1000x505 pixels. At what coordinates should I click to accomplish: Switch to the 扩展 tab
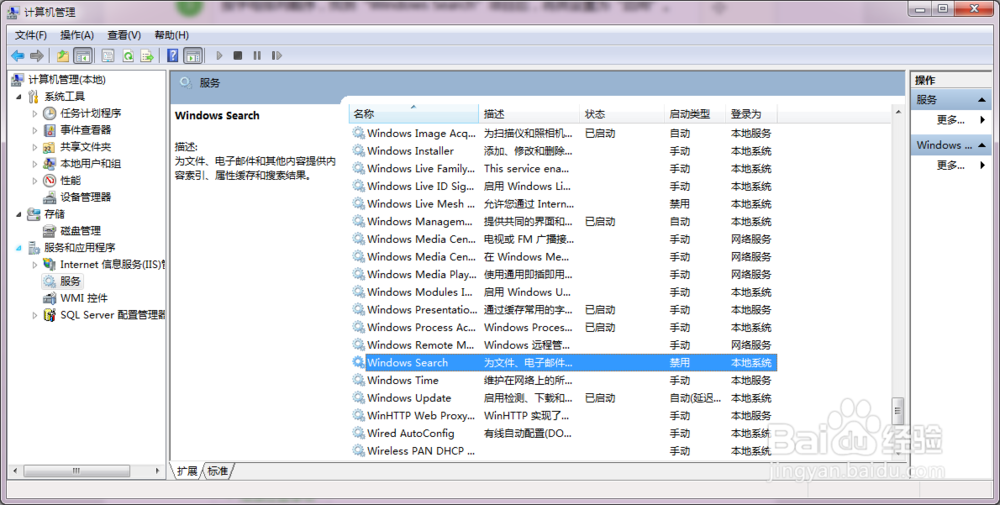click(187, 471)
